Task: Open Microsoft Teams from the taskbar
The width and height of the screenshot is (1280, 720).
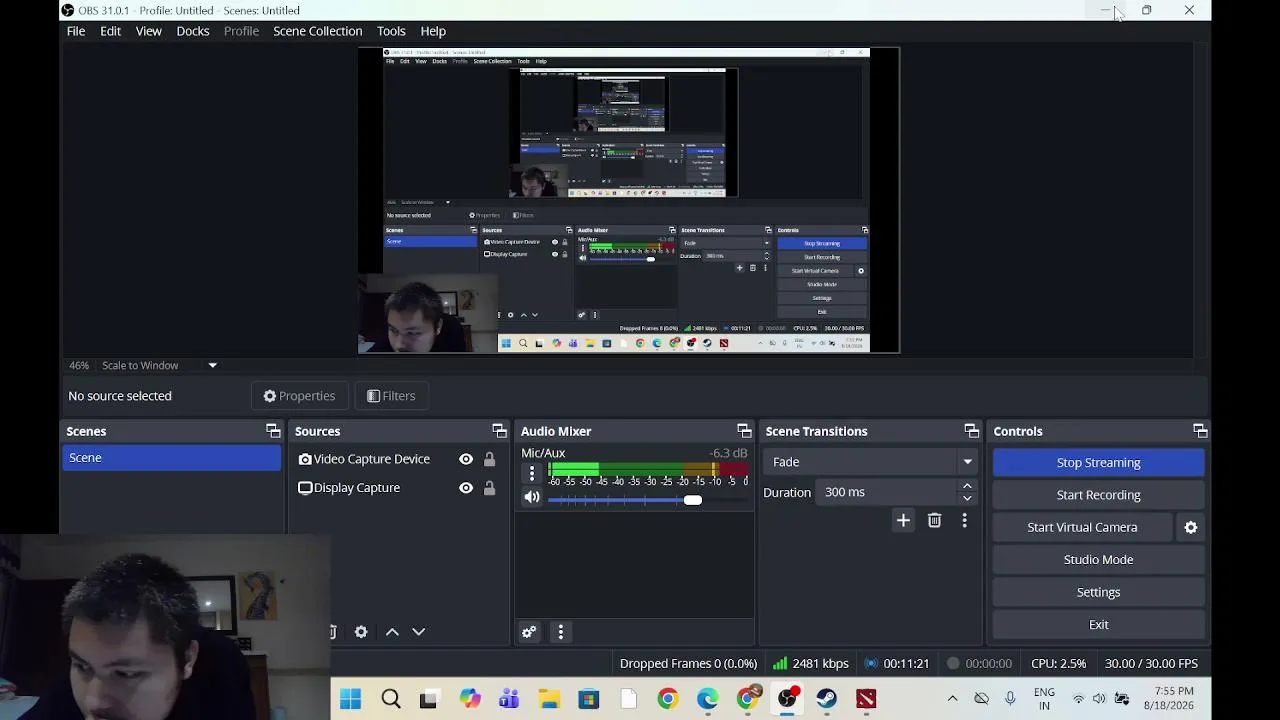Action: click(509, 699)
